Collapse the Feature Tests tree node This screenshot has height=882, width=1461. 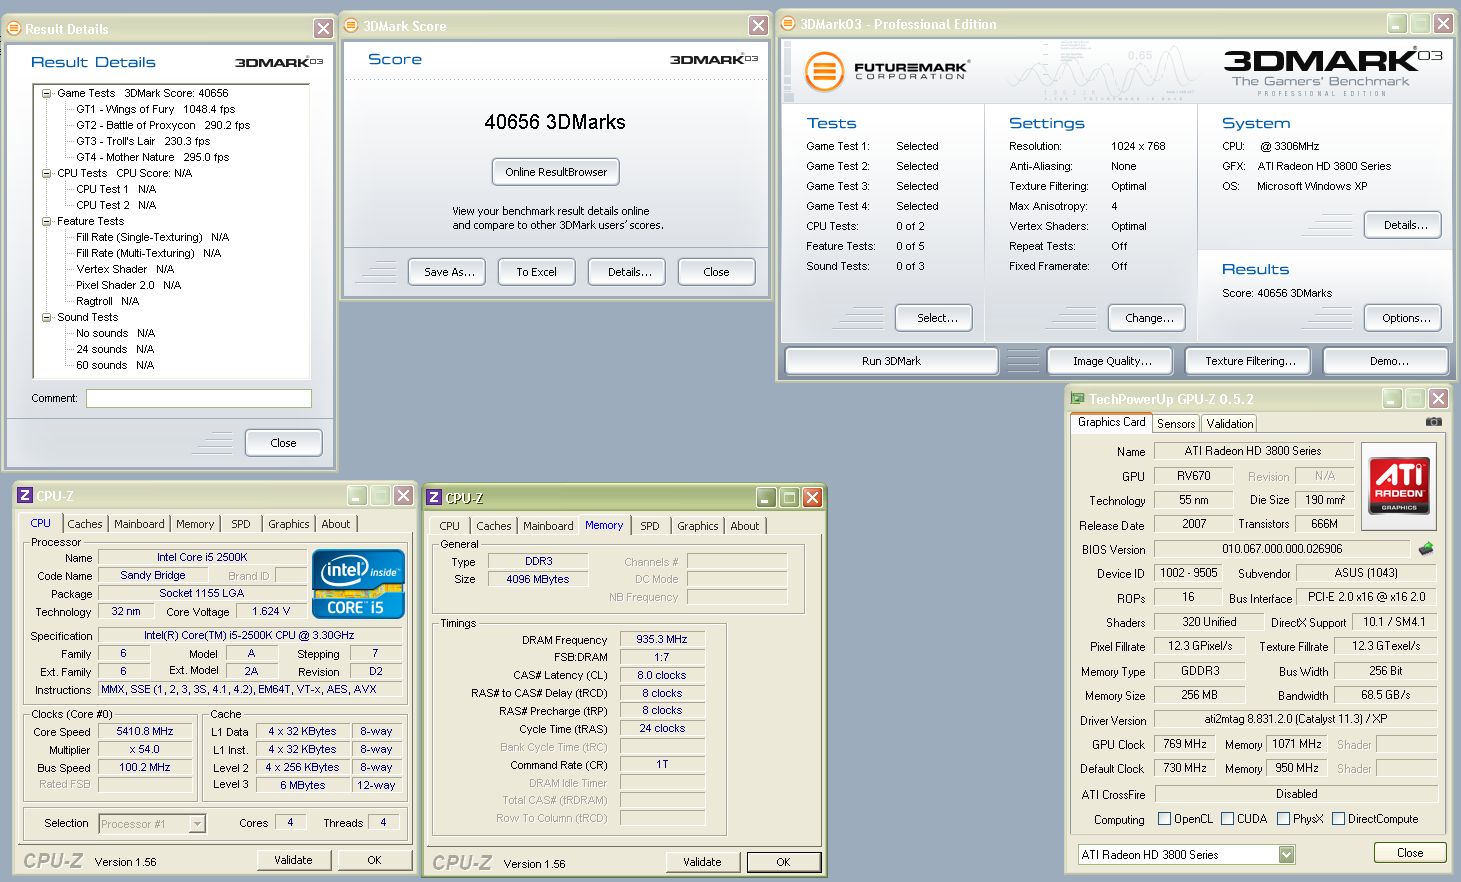click(x=46, y=221)
